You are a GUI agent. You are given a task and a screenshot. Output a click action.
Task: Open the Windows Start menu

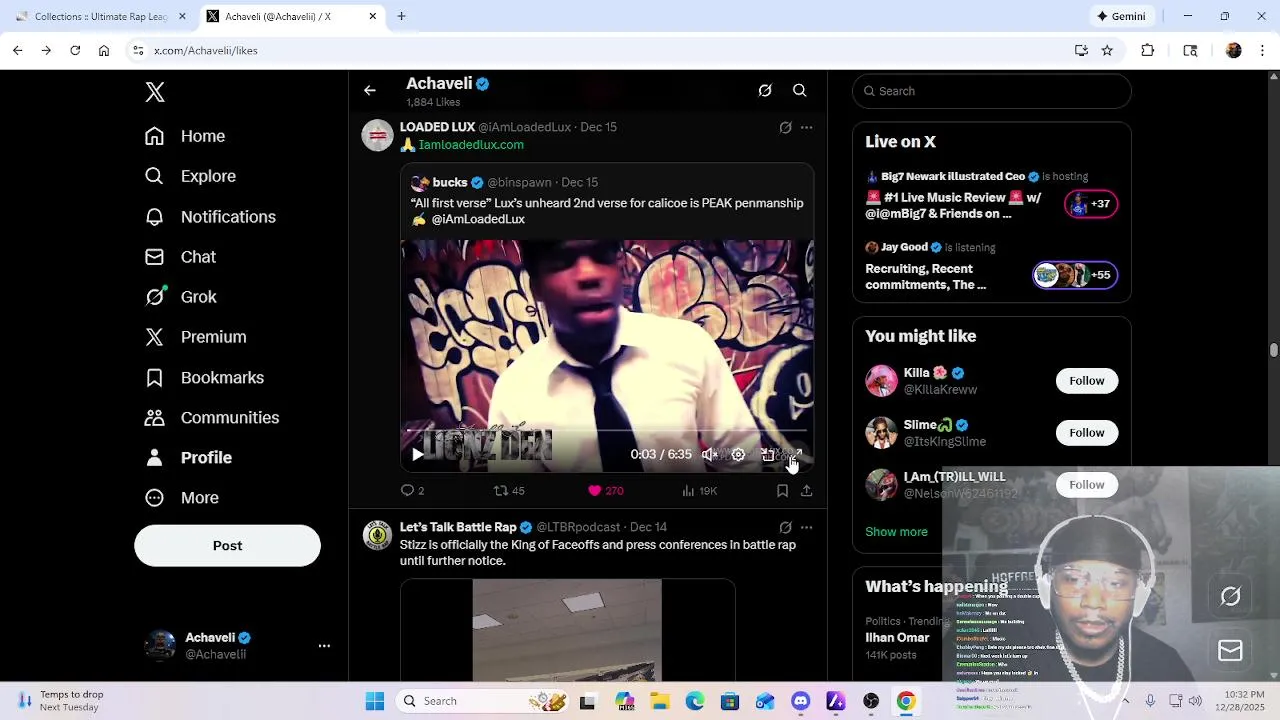pyautogui.click(x=375, y=701)
